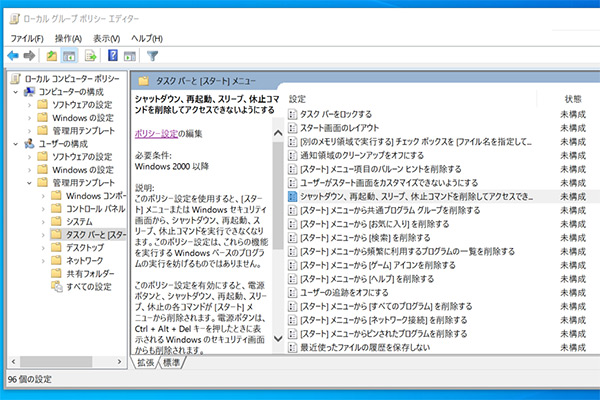Click the Back arrow toolbar icon
The width and height of the screenshot is (600, 400).
coord(13,55)
